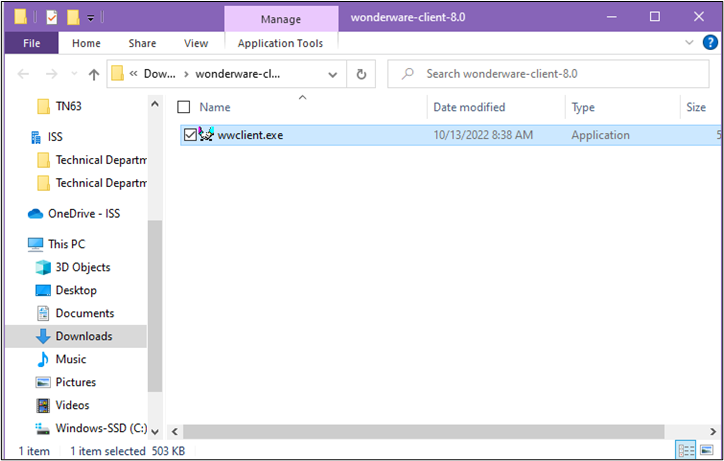Go up one folder level

[94, 74]
